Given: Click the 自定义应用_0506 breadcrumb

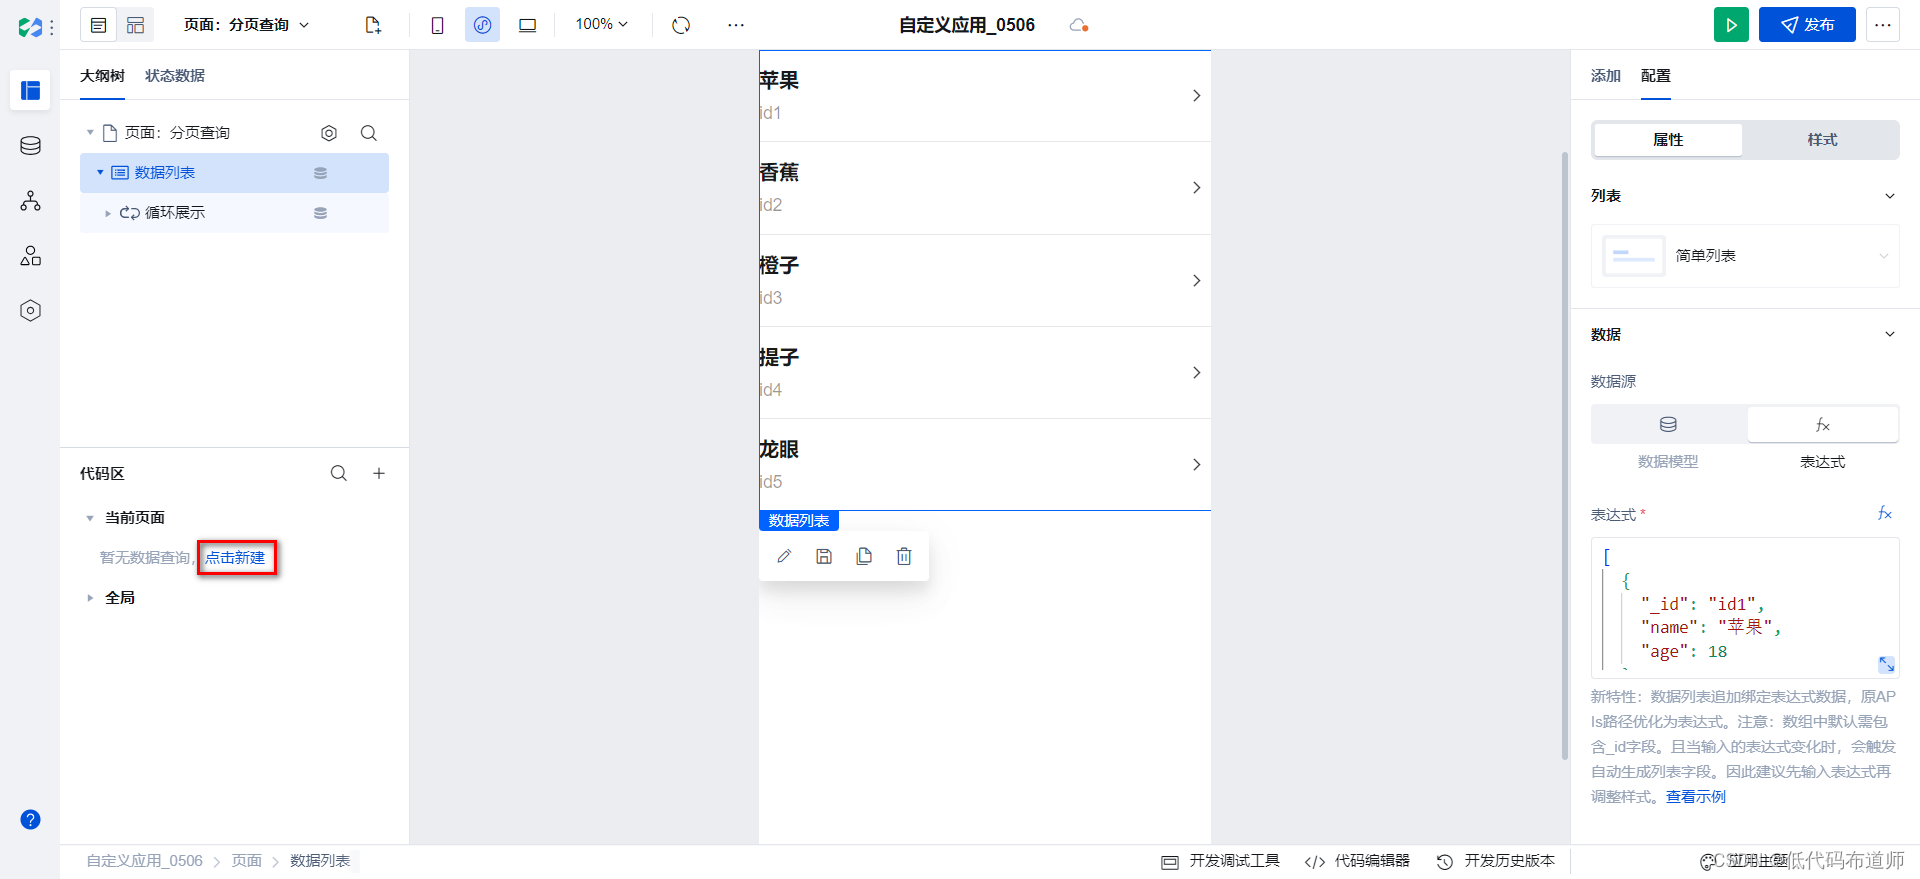Looking at the screenshot, I should (144, 861).
